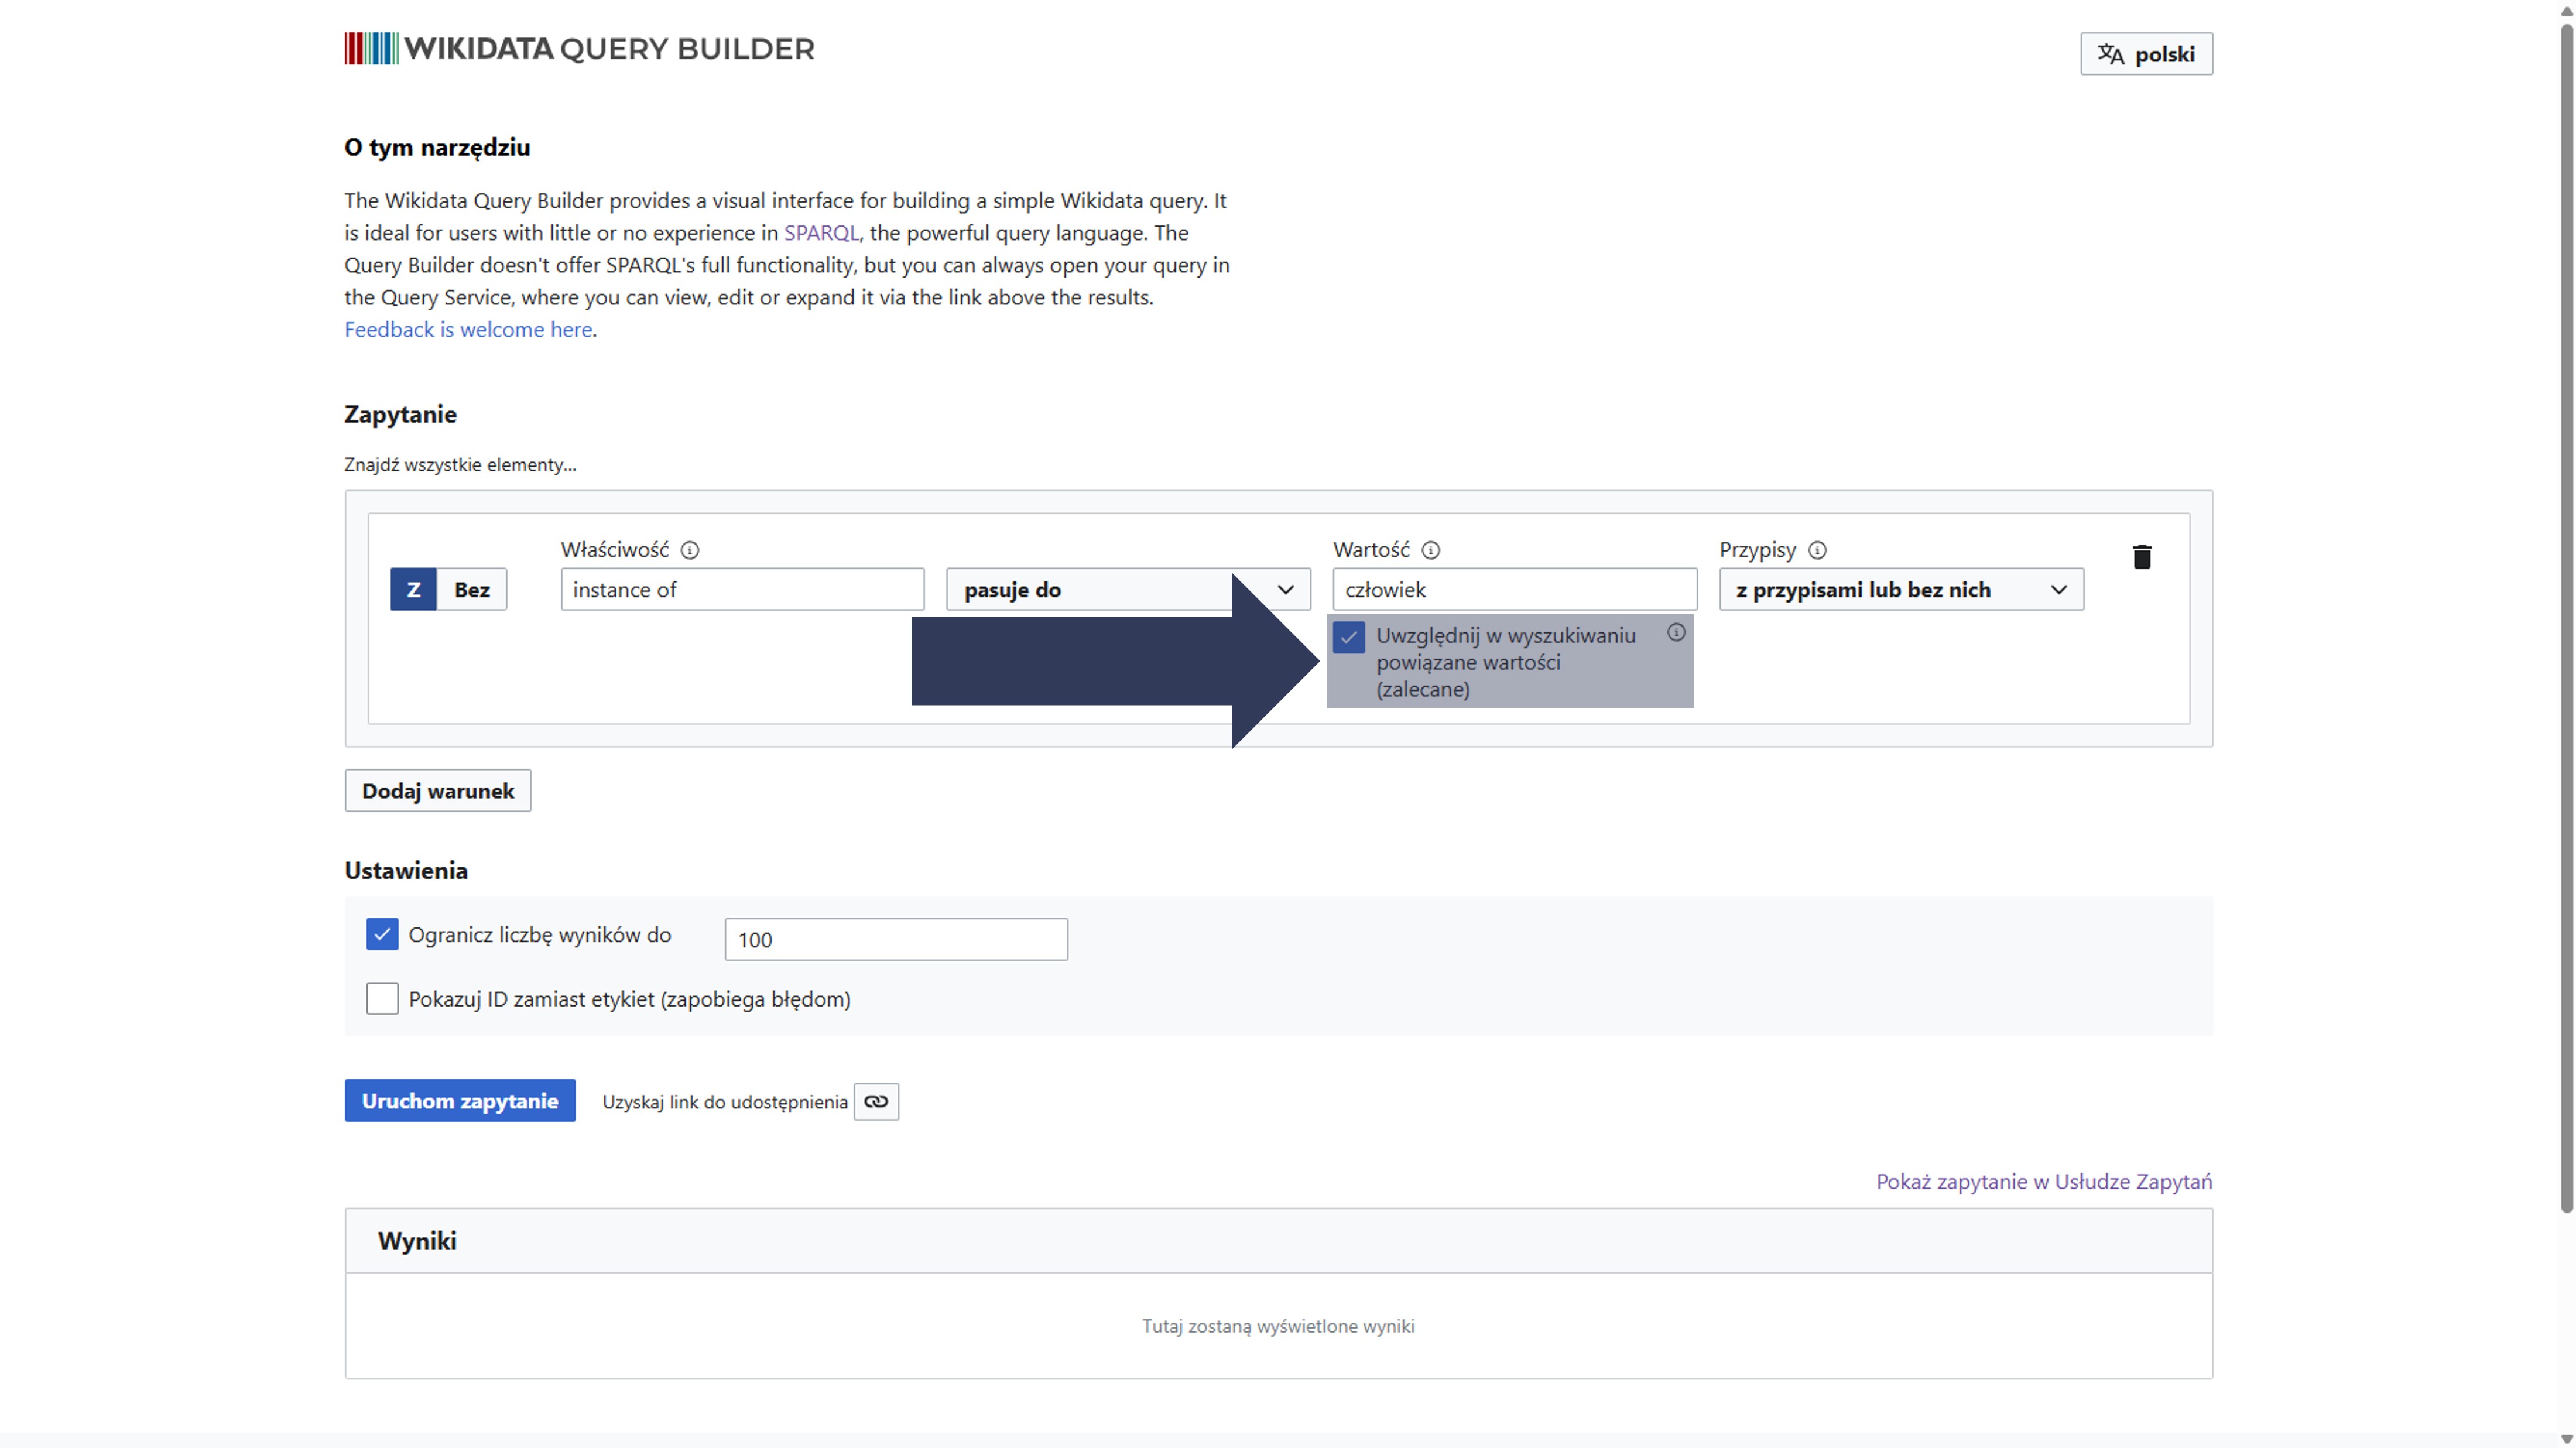Follow the SPARQL link
The image size is (2576, 1448).
coord(821,233)
